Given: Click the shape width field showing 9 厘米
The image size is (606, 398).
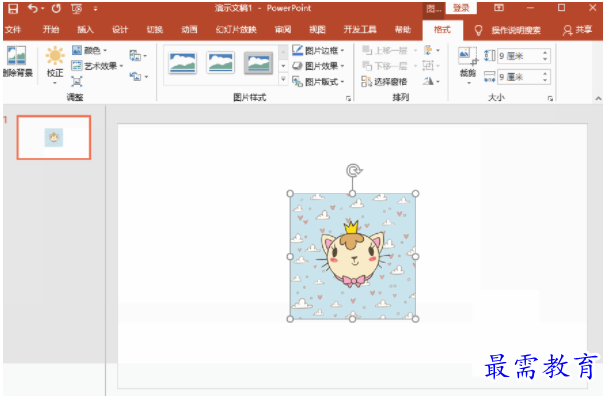Looking at the screenshot, I should click(x=519, y=77).
